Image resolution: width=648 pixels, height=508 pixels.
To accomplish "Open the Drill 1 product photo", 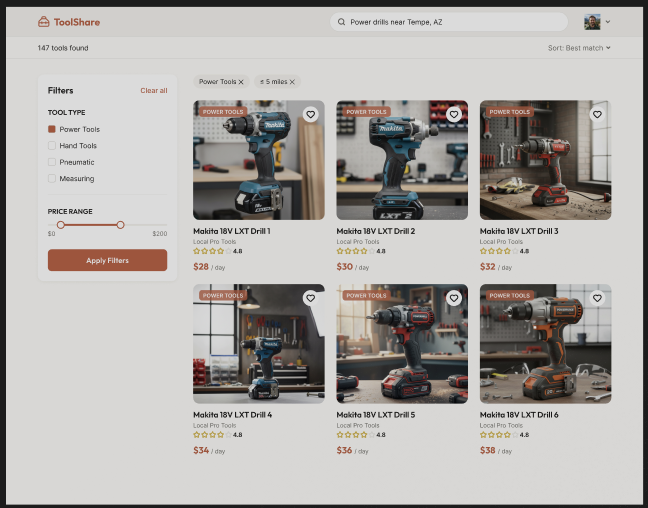I will (x=259, y=160).
